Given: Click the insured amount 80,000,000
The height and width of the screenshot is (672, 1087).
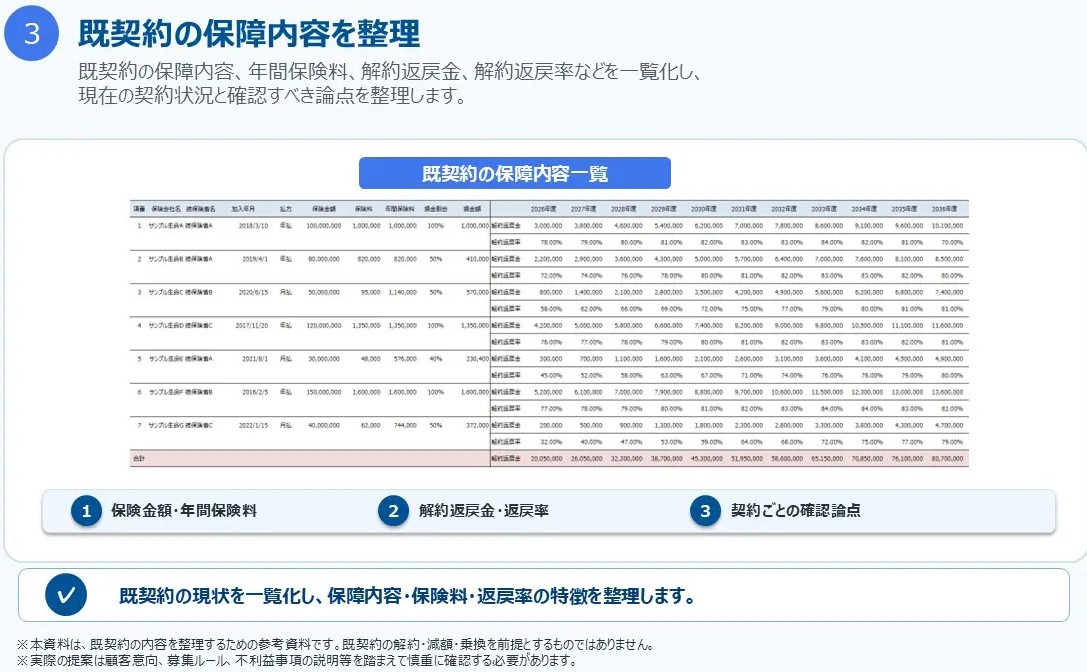Looking at the screenshot, I should click(324, 259).
